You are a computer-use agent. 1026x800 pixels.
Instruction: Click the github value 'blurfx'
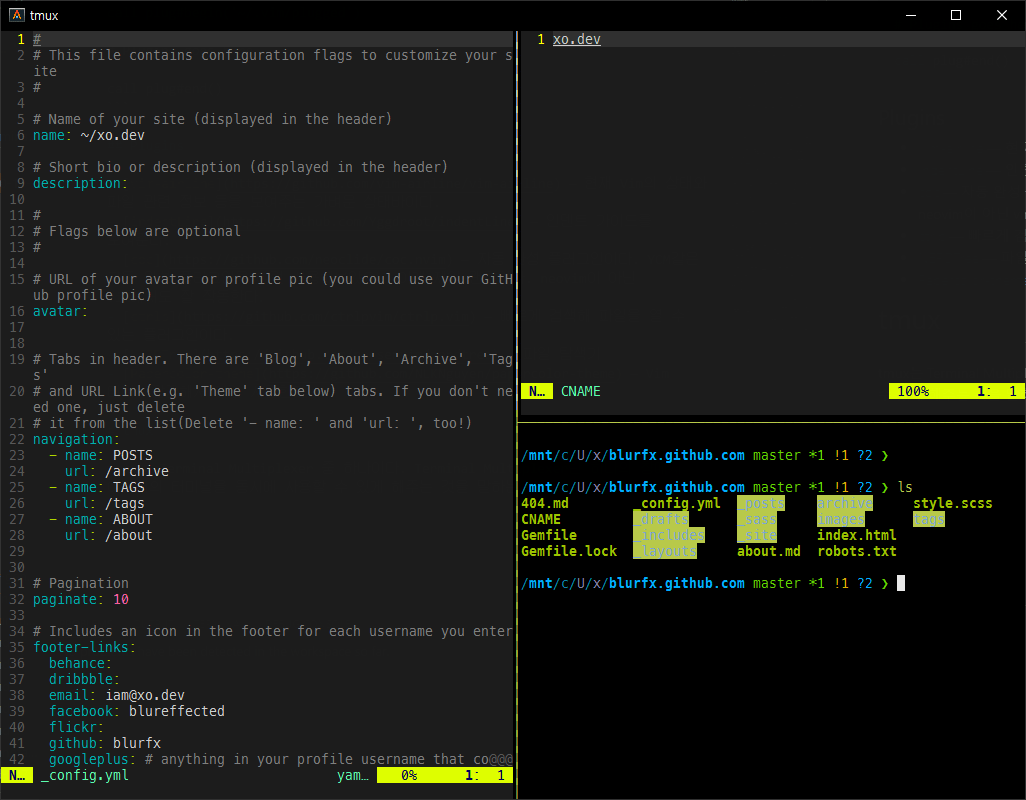click(137, 744)
